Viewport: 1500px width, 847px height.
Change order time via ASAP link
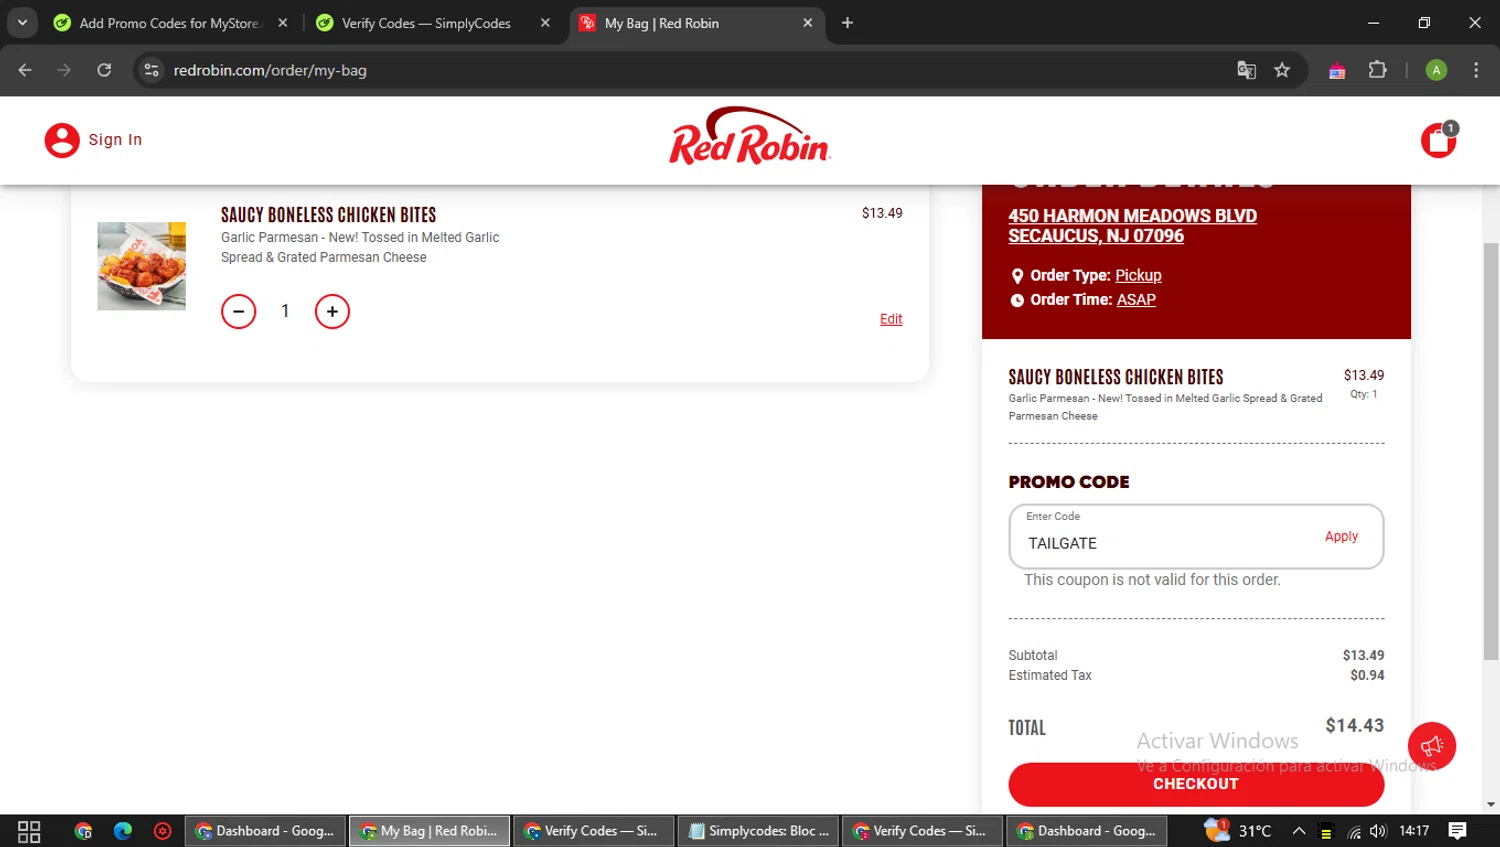click(1136, 299)
